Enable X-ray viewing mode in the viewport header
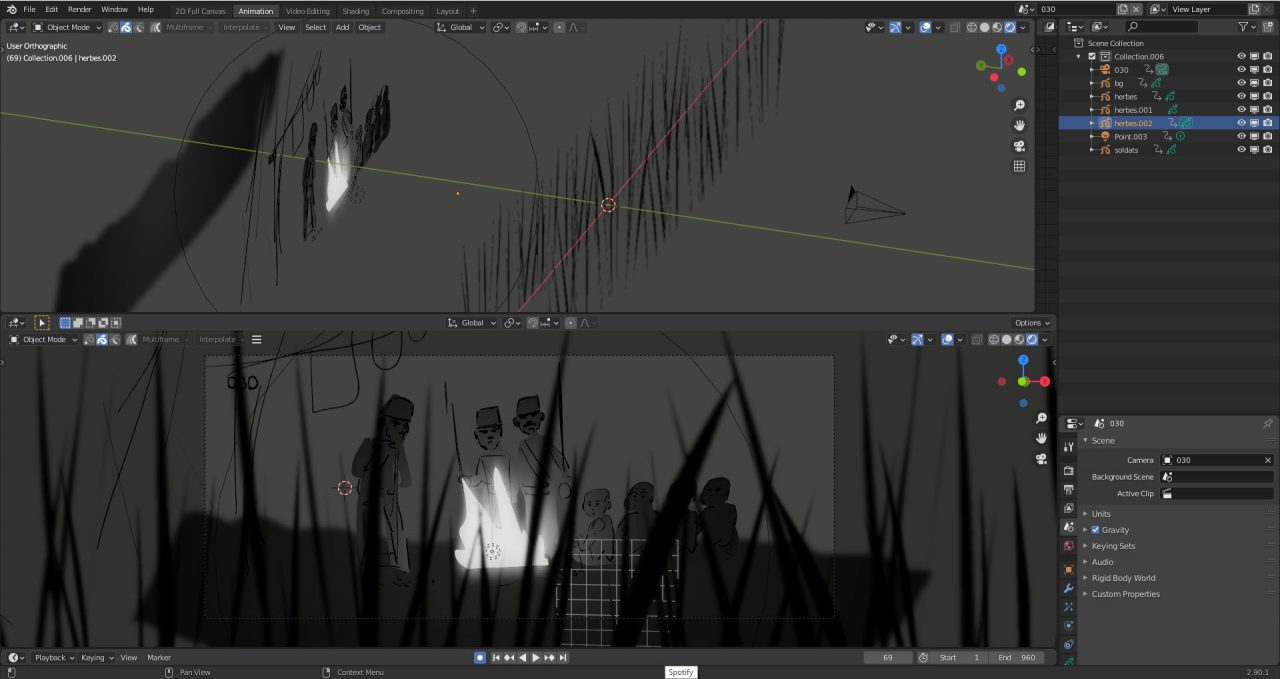The image size is (1280, 679). (955, 27)
